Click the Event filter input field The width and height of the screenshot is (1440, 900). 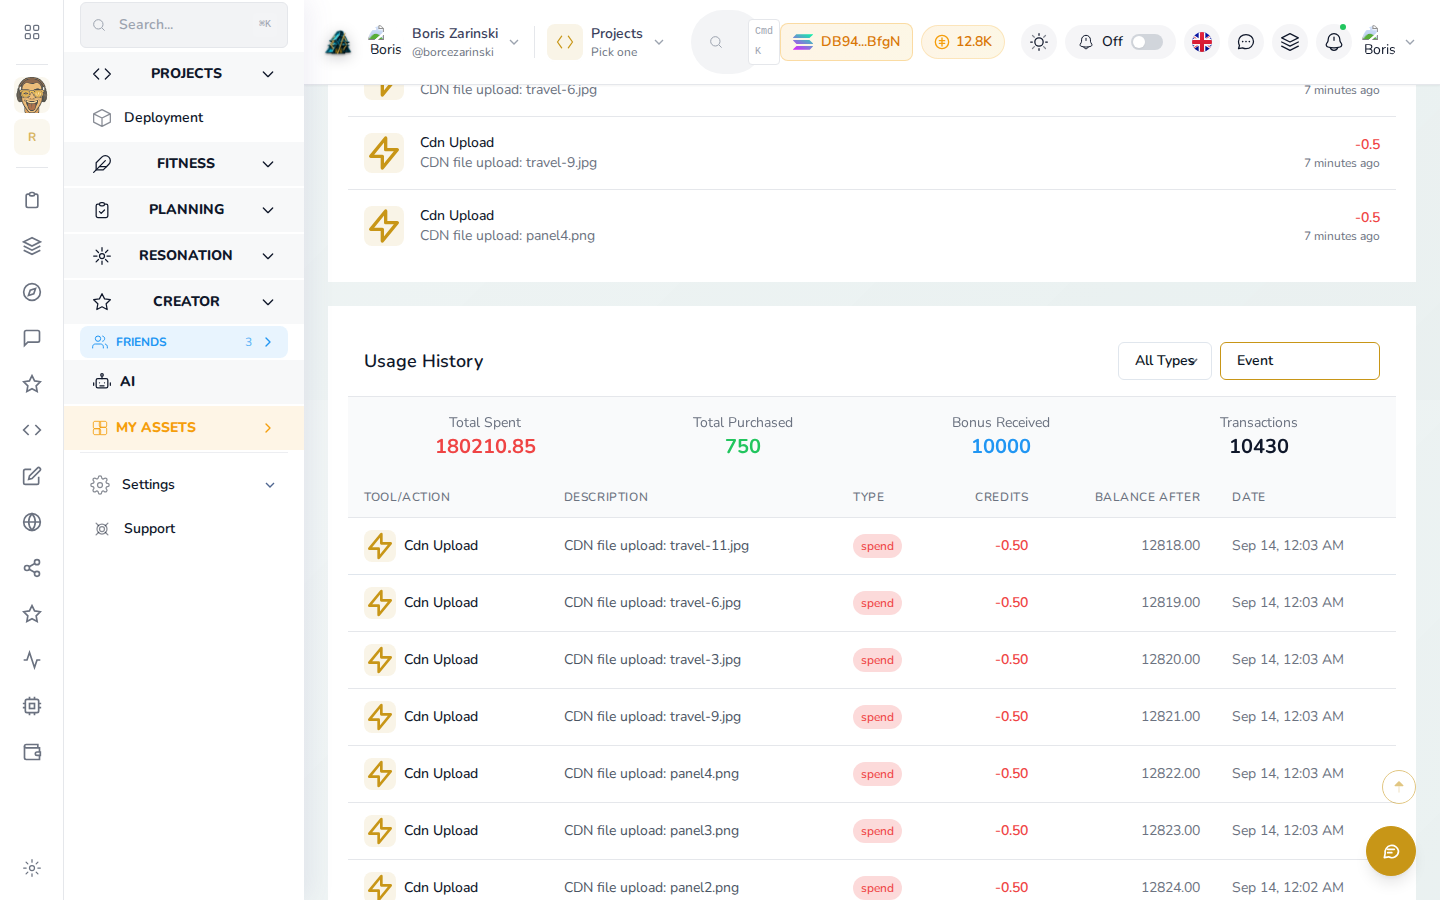click(1300, 361)
